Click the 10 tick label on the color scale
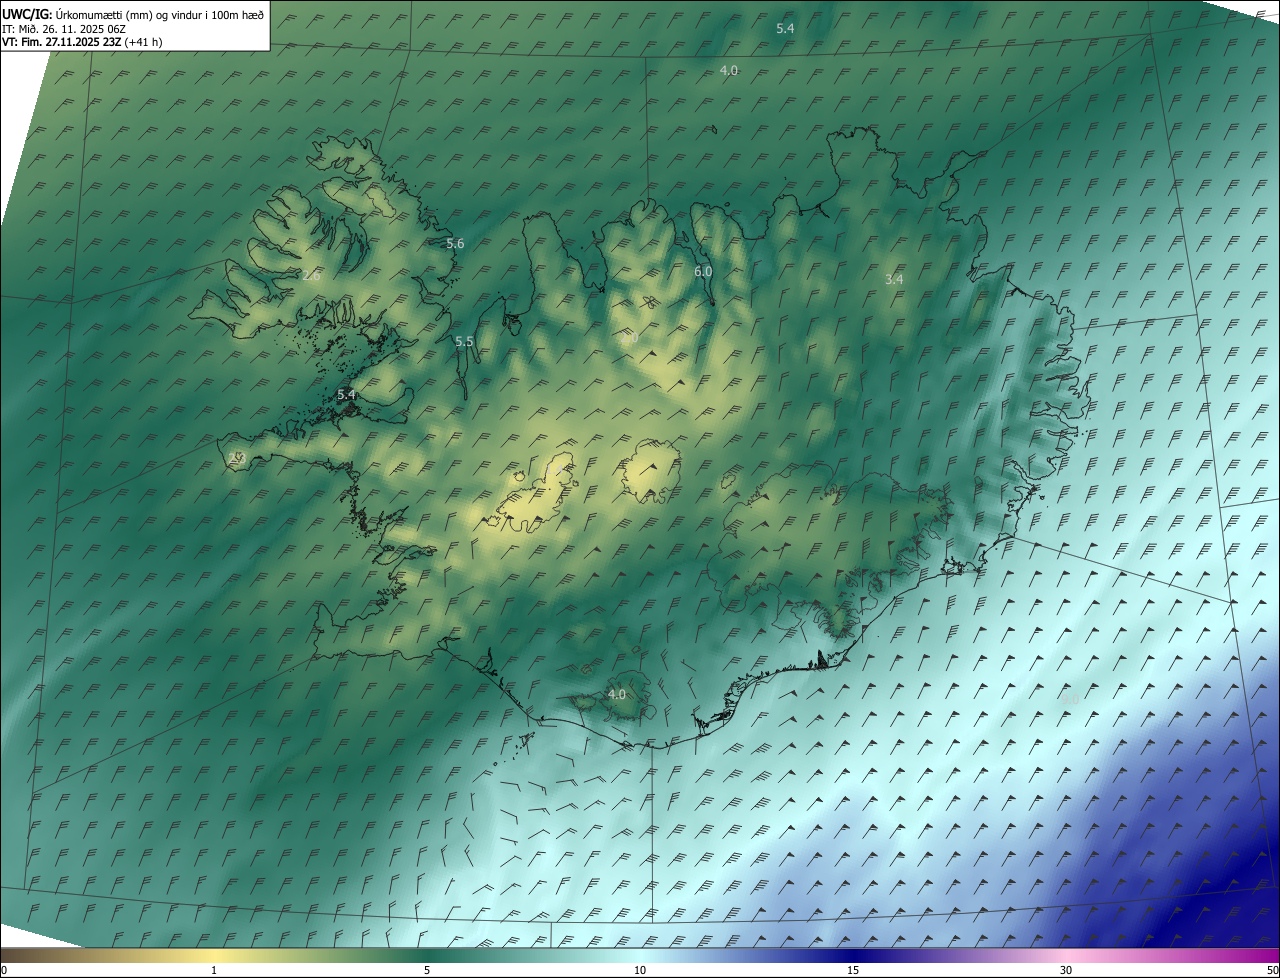This screenshot has width=1280, height=978. pos(640,970)
